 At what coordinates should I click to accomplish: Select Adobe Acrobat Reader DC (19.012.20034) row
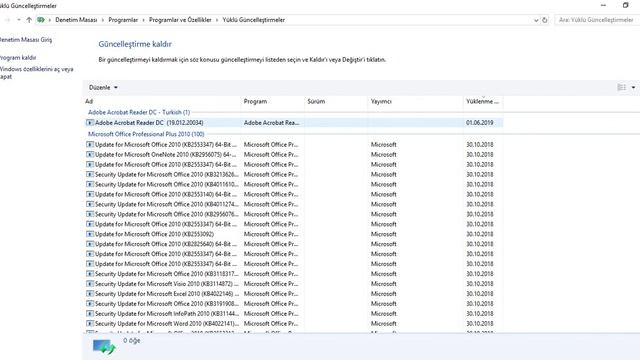(x=293, y=122)
